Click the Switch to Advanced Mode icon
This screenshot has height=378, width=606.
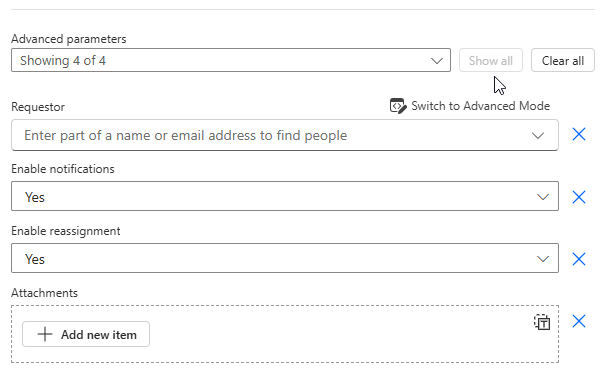398,106
